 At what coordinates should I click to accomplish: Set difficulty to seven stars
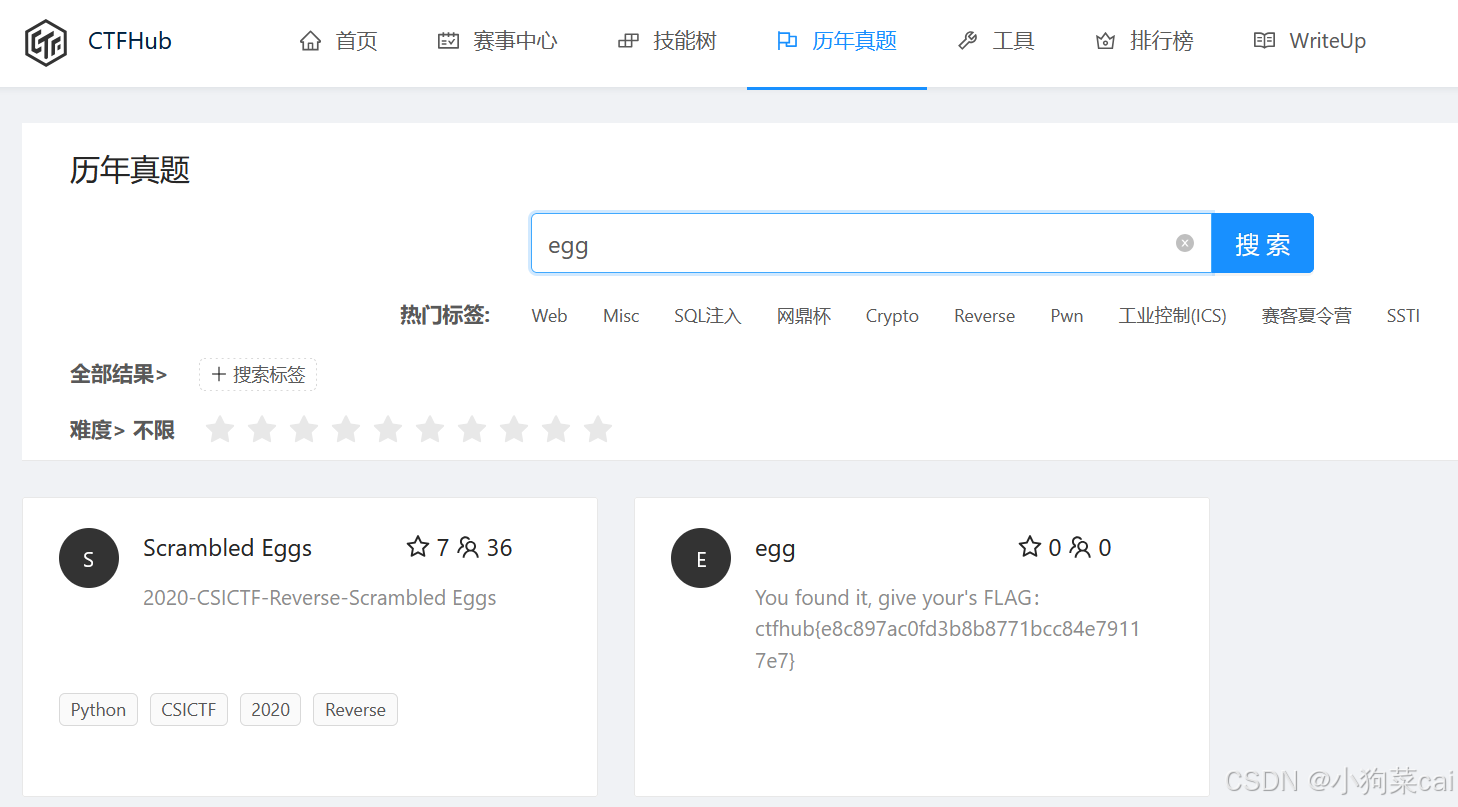(472, 430)
